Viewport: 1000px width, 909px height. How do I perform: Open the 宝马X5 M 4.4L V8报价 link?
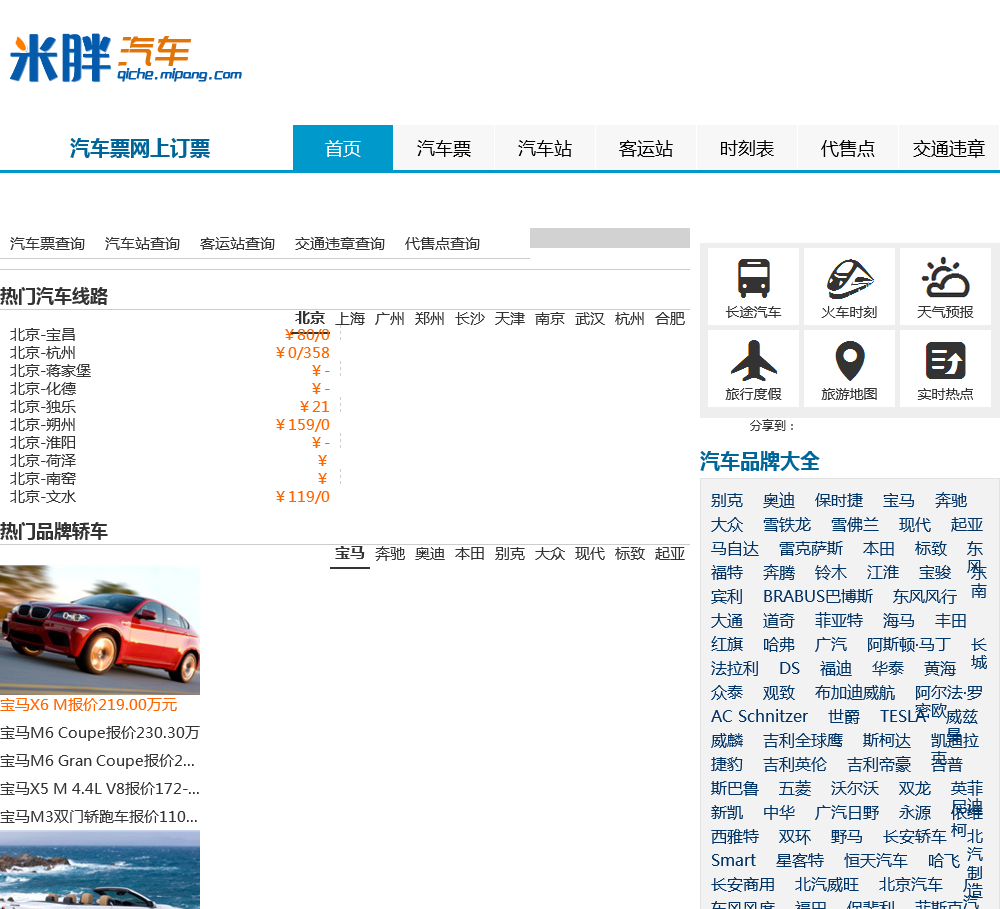coord(100,789)
